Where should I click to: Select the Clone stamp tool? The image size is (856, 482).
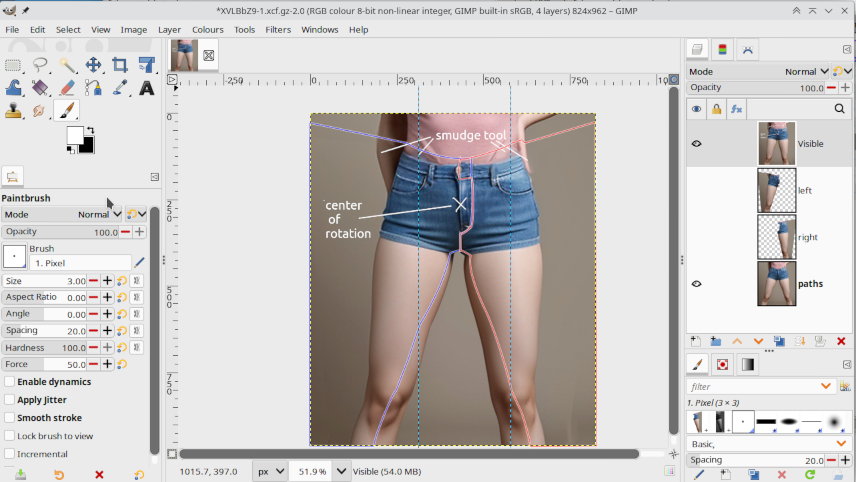point(14,111)
